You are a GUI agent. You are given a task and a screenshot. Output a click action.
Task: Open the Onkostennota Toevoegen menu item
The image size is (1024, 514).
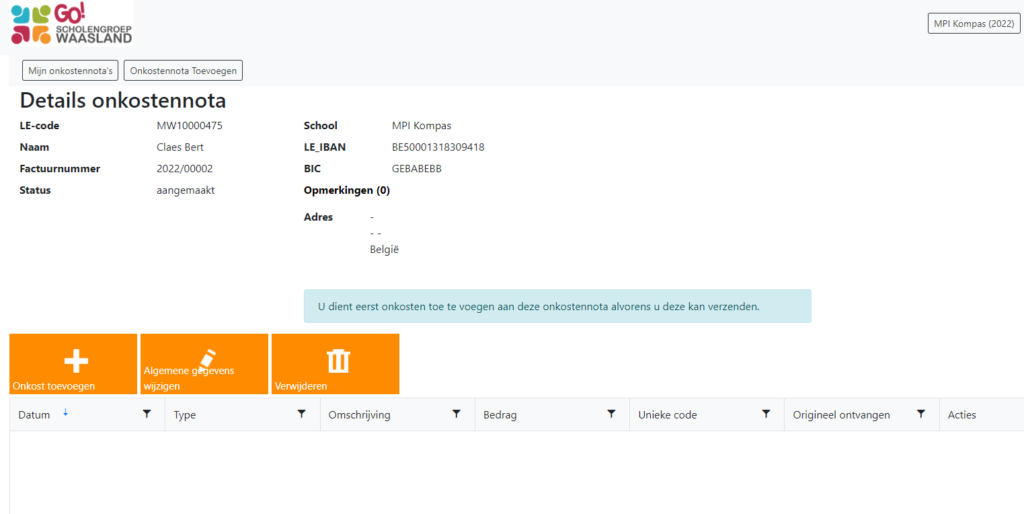(x=183, y=71)
